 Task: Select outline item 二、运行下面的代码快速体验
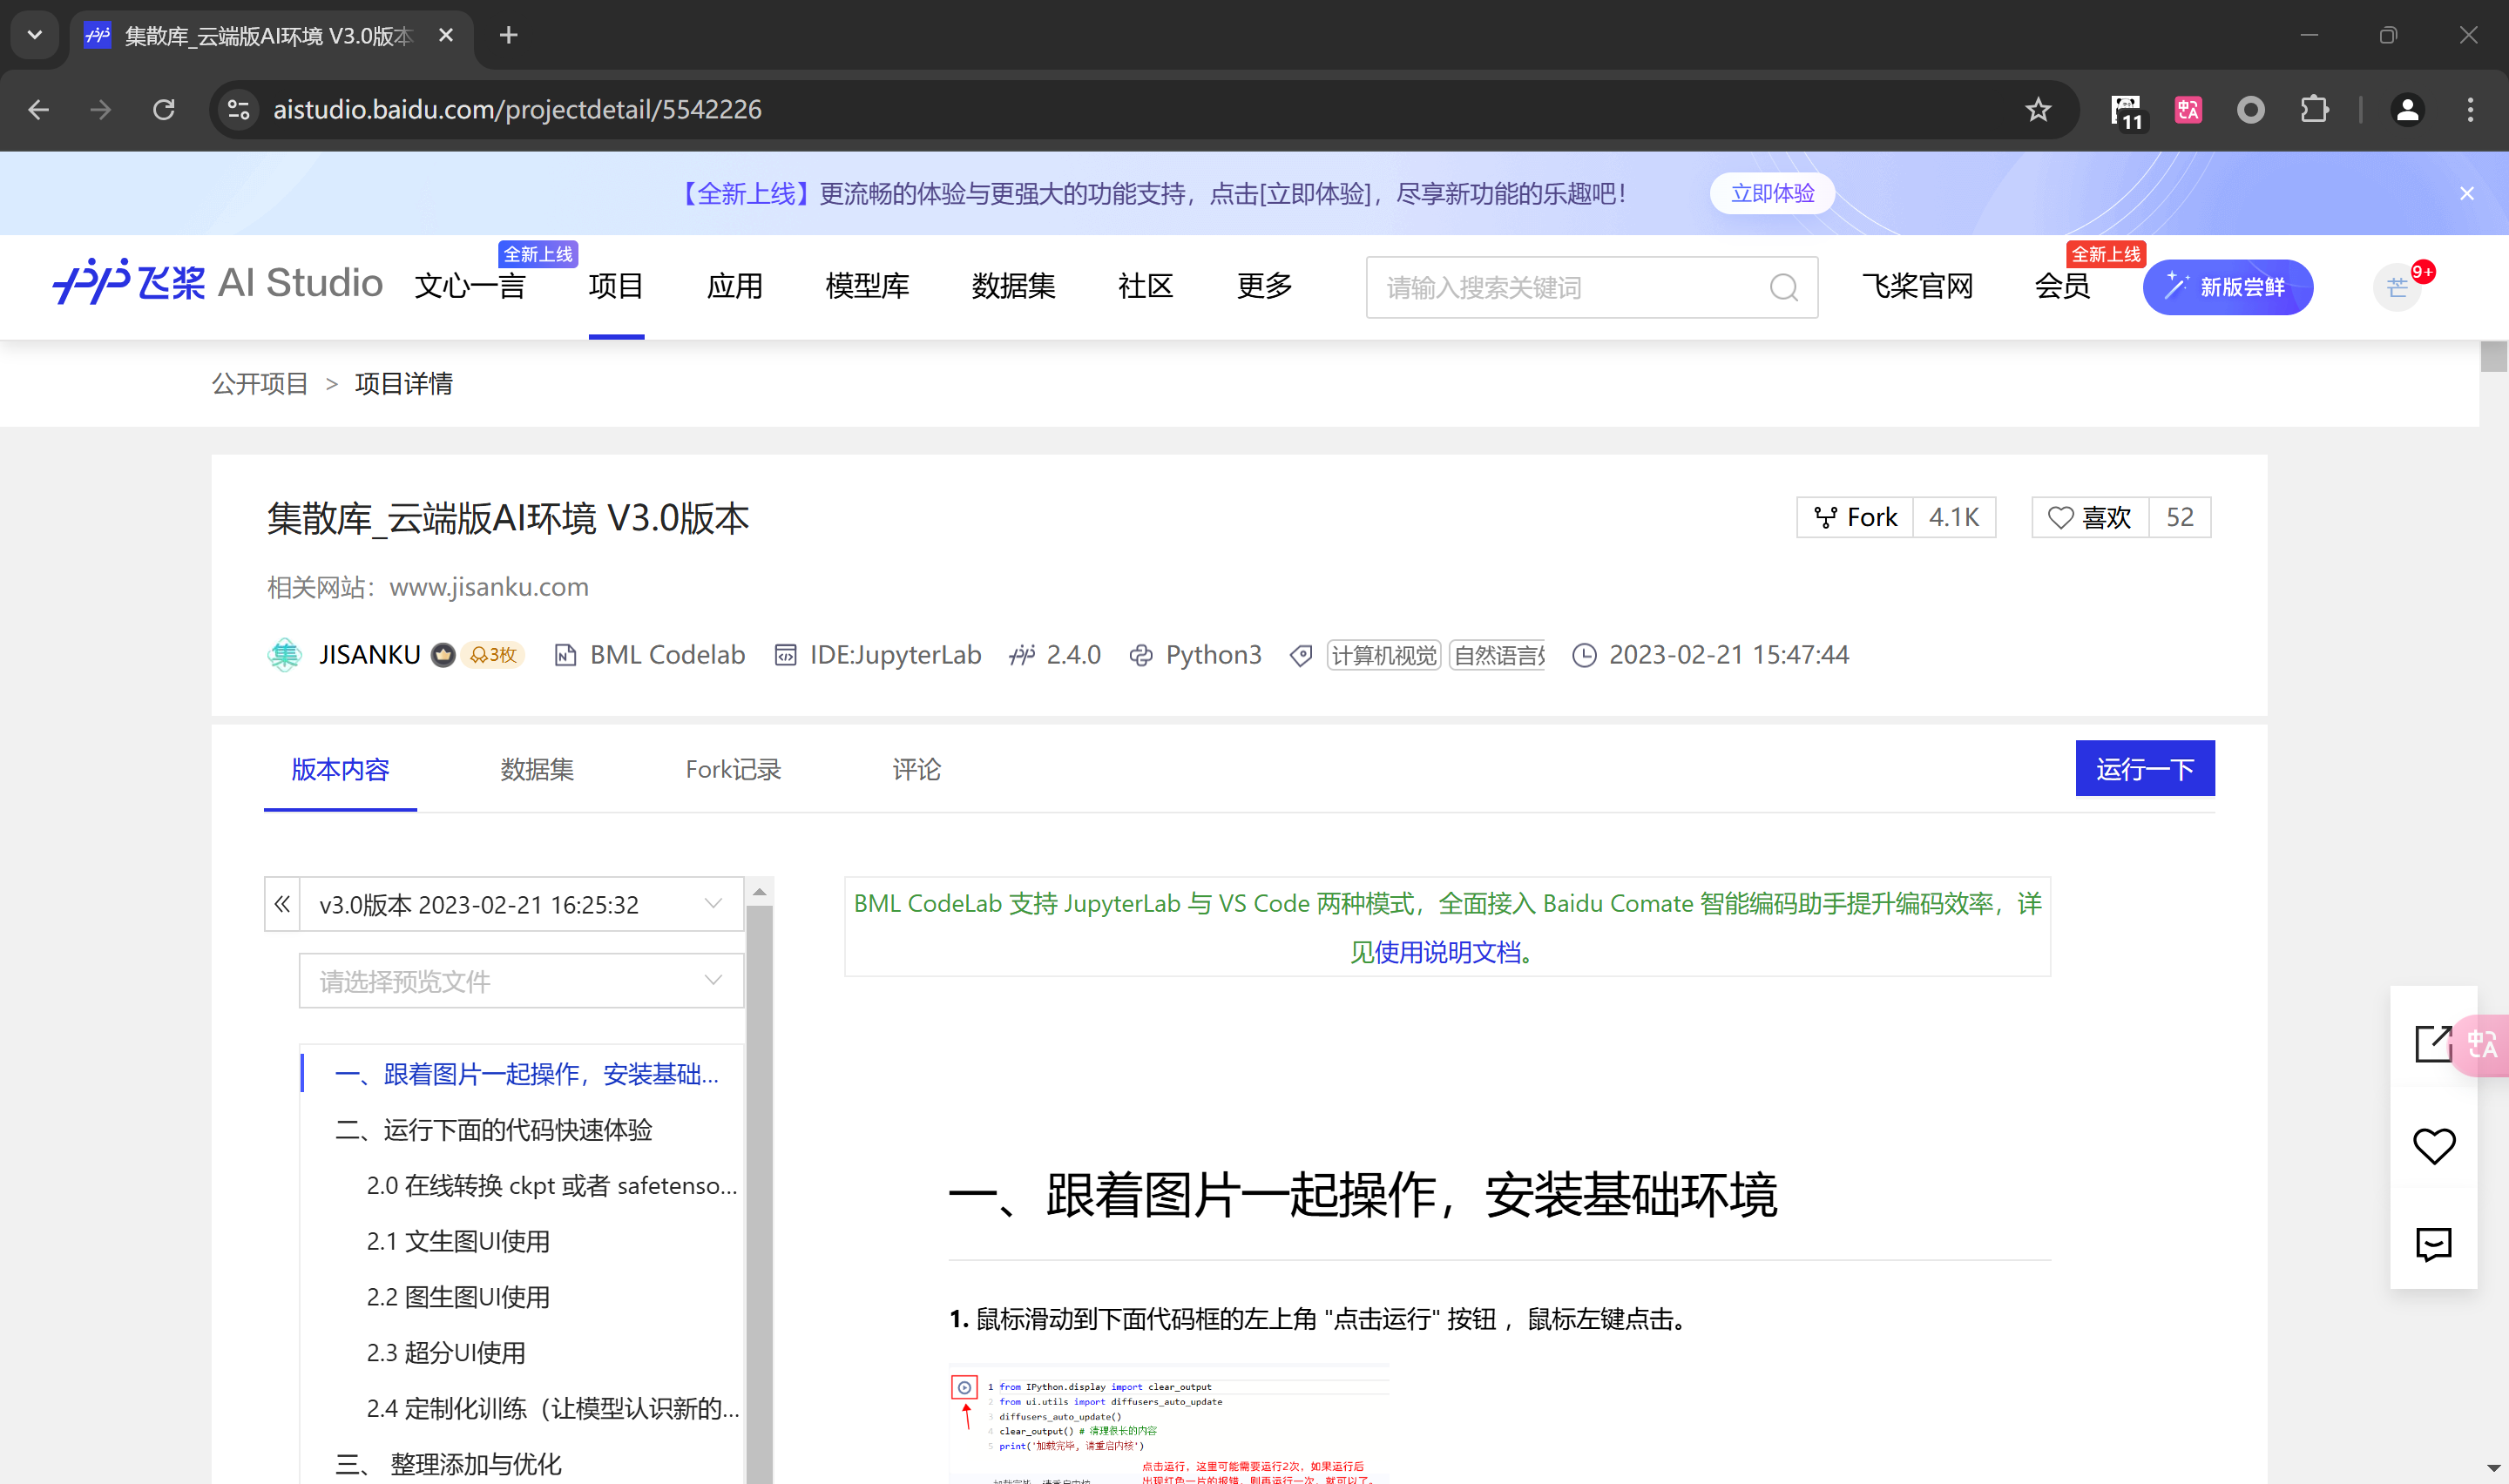pos(493,1130)
